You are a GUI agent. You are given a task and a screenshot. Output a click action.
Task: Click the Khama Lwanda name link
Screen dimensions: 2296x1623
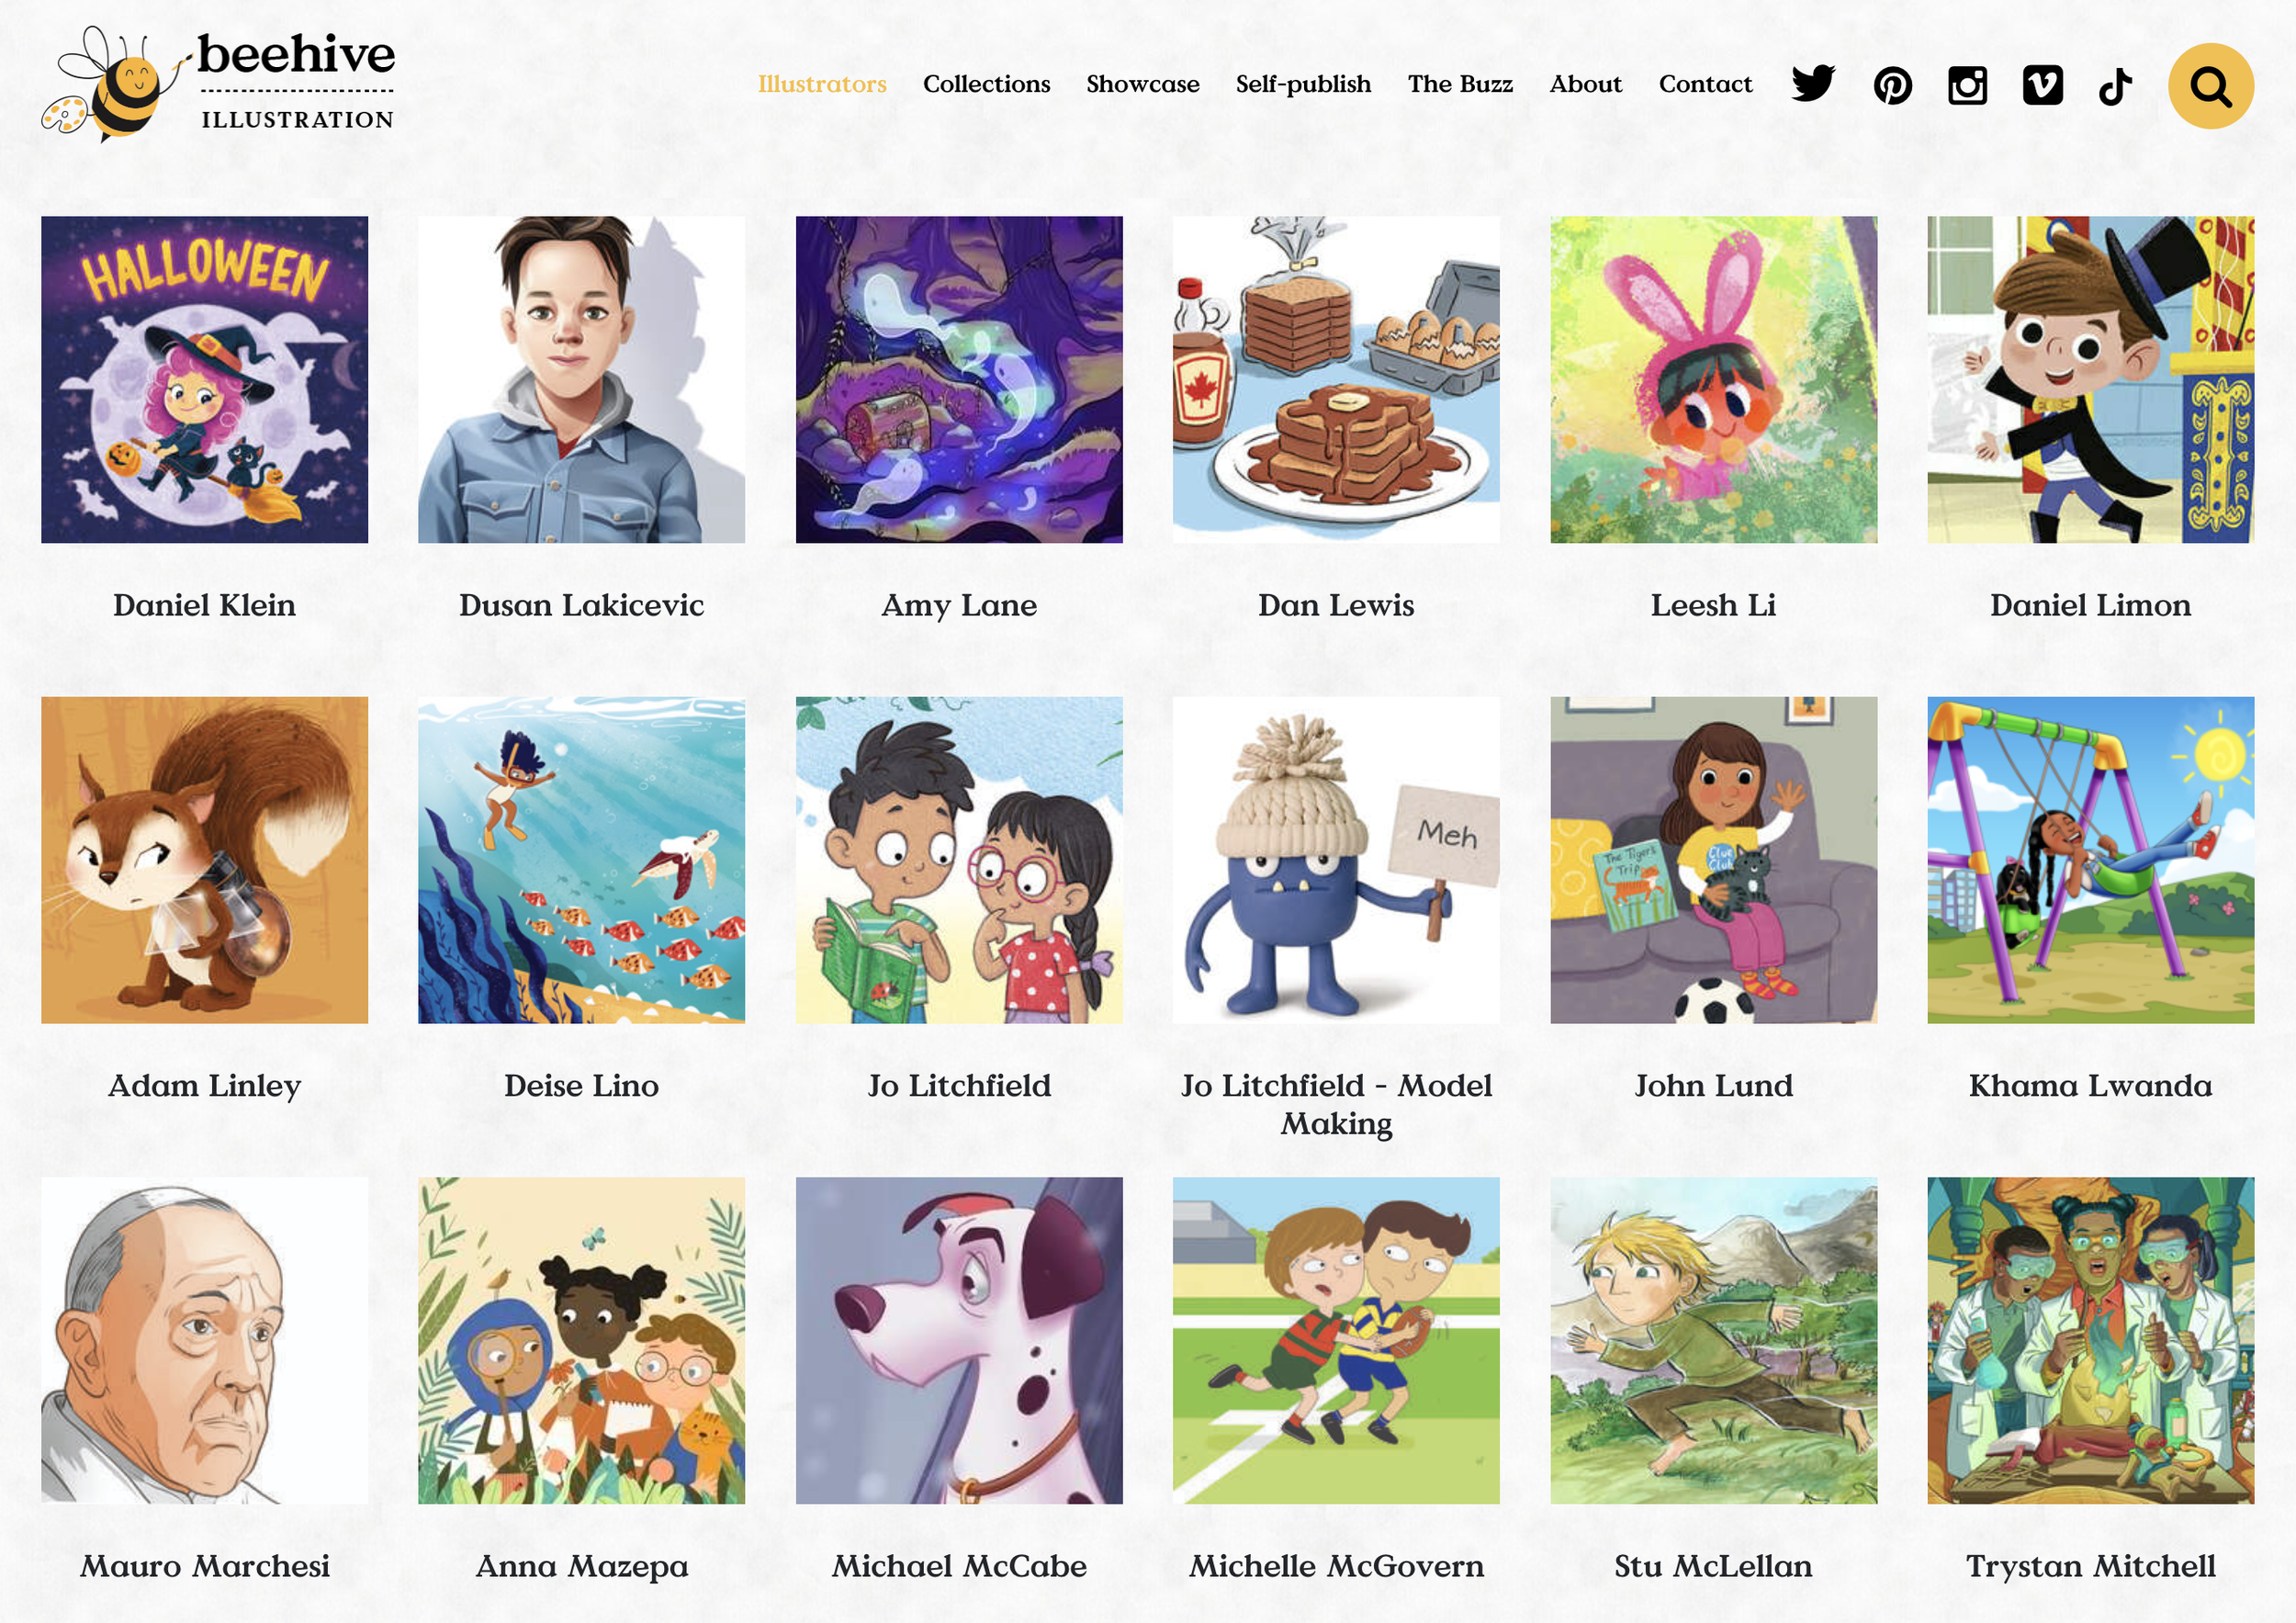point(2090,1085)
